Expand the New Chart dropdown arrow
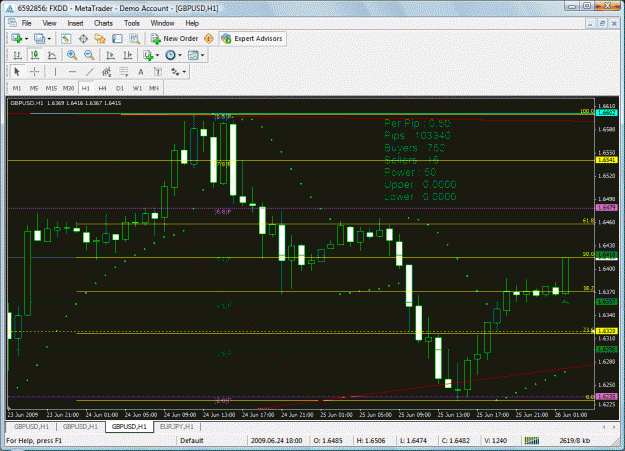 (x=26, y=39)
